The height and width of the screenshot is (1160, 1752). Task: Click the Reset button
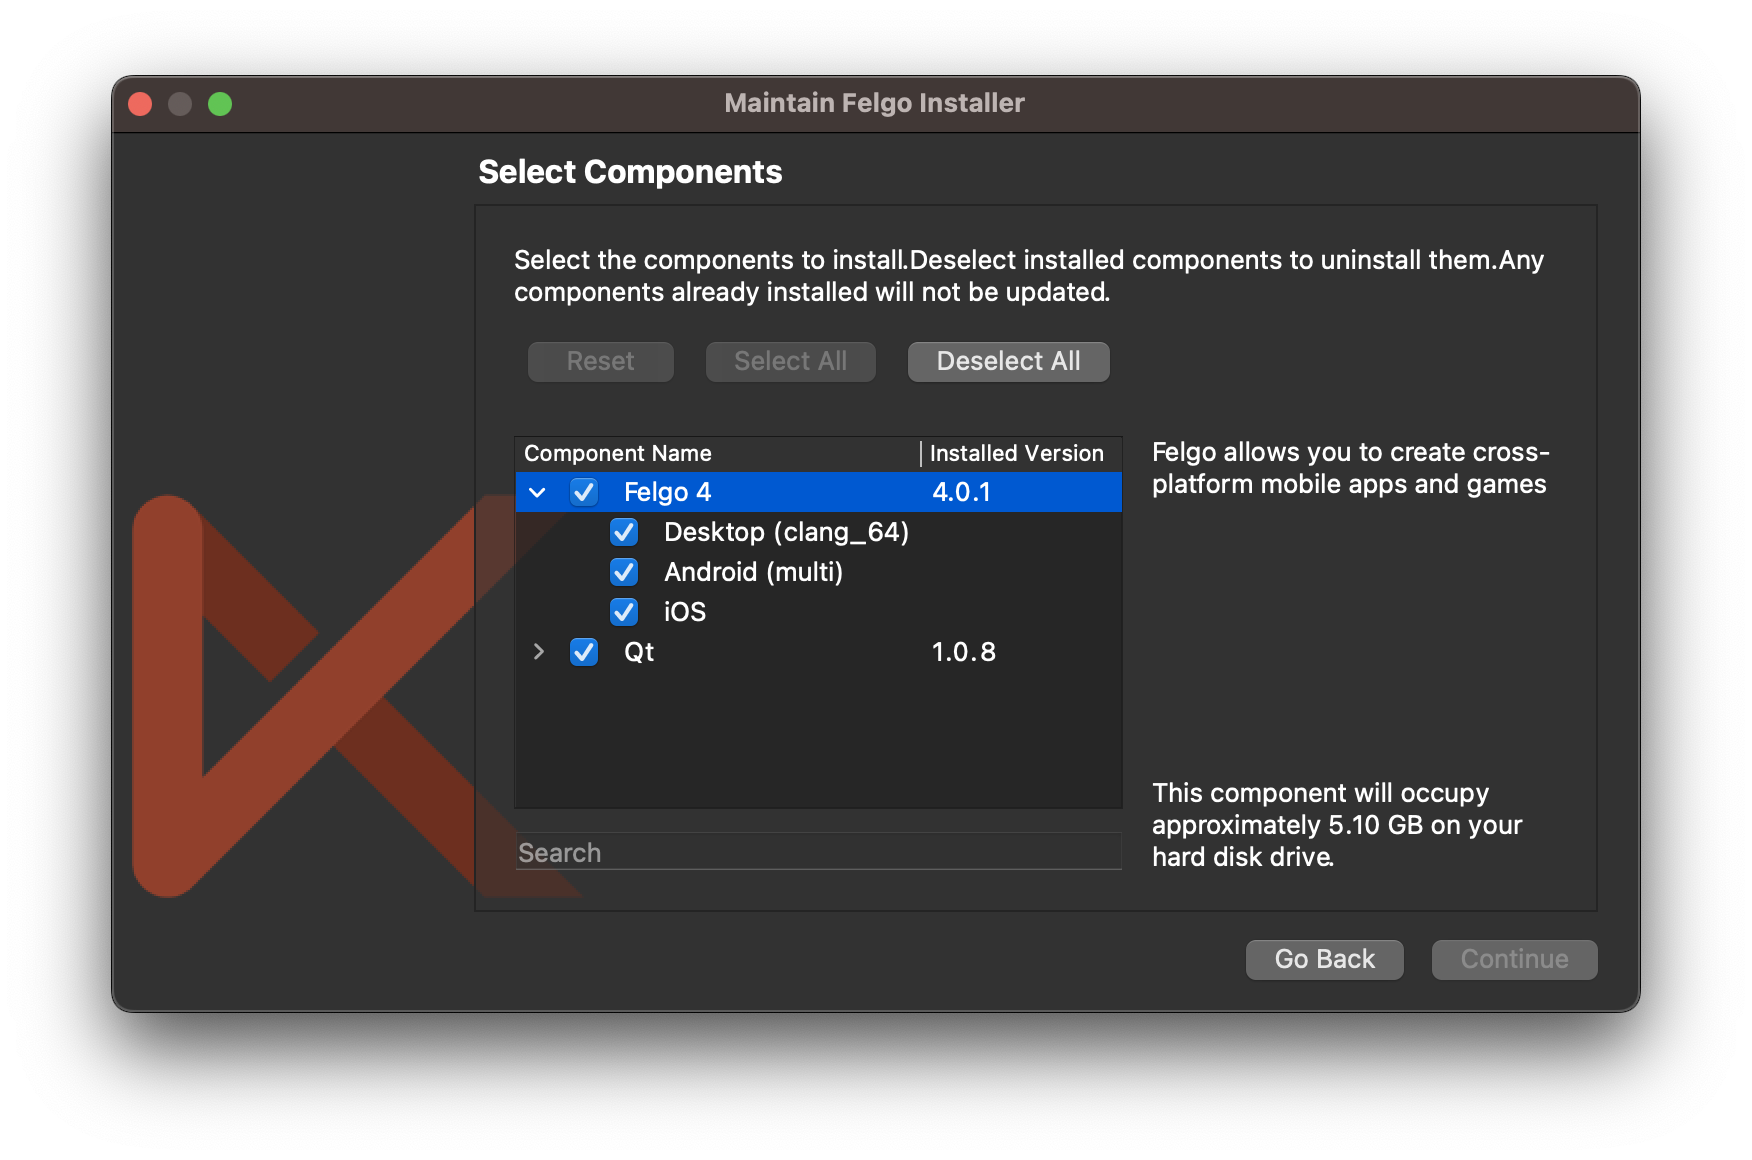pyautogui.click(x=601, y=361)
